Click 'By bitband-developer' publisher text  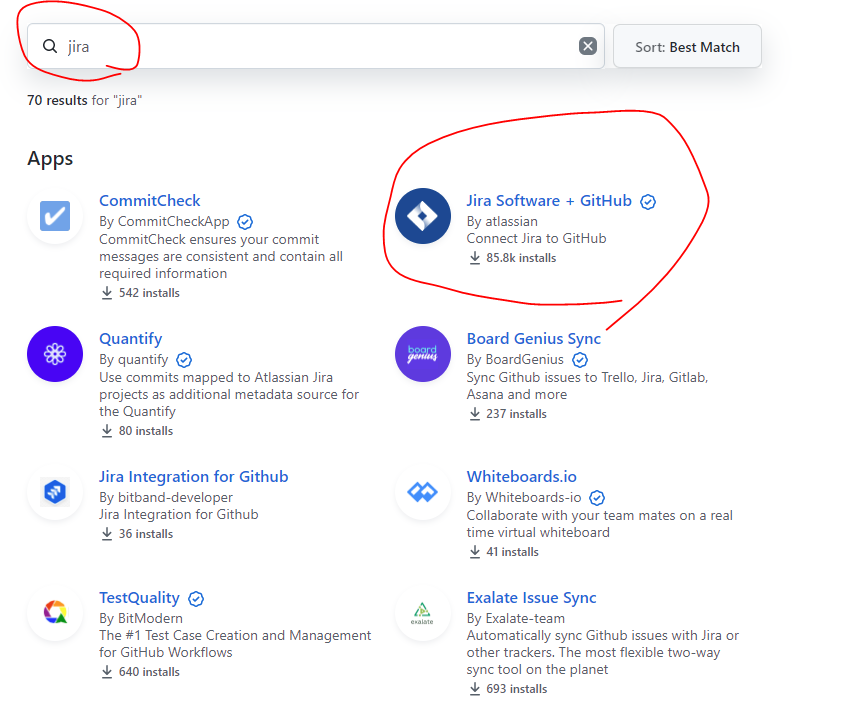pyautogui.click(x=166, y=497)
